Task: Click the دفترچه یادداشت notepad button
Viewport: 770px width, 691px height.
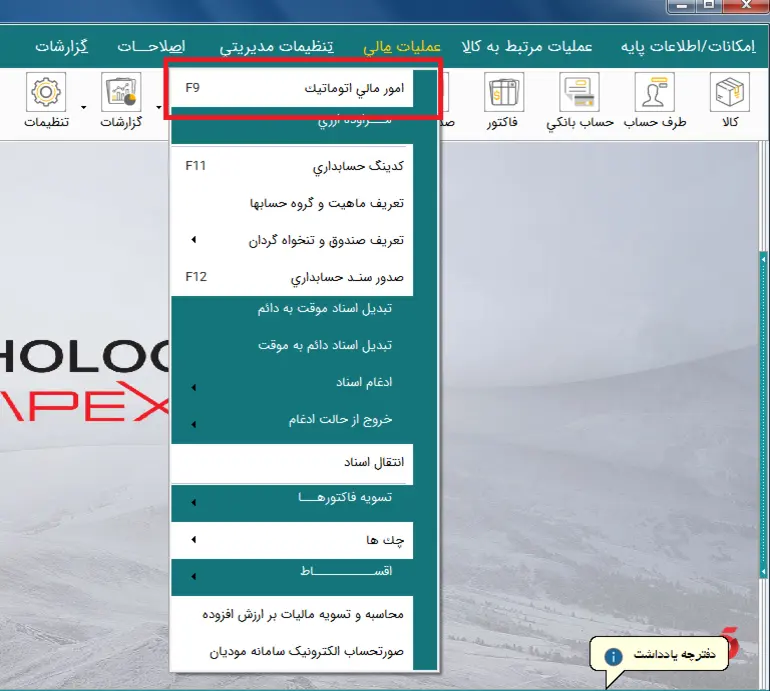Action: pyautogui.click(x=659, y=655)
